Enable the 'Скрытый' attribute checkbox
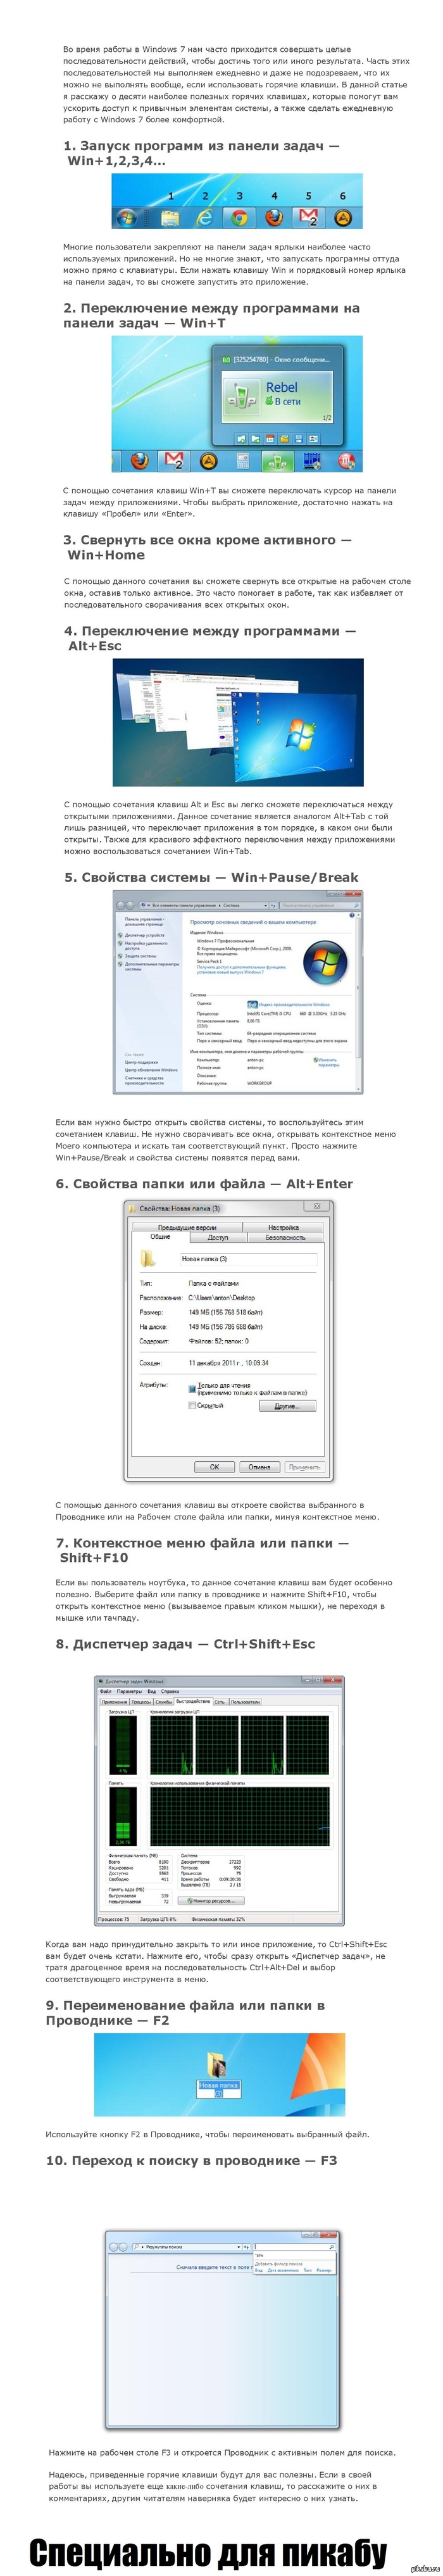The image size is (443, 2576). (192, 1405)
